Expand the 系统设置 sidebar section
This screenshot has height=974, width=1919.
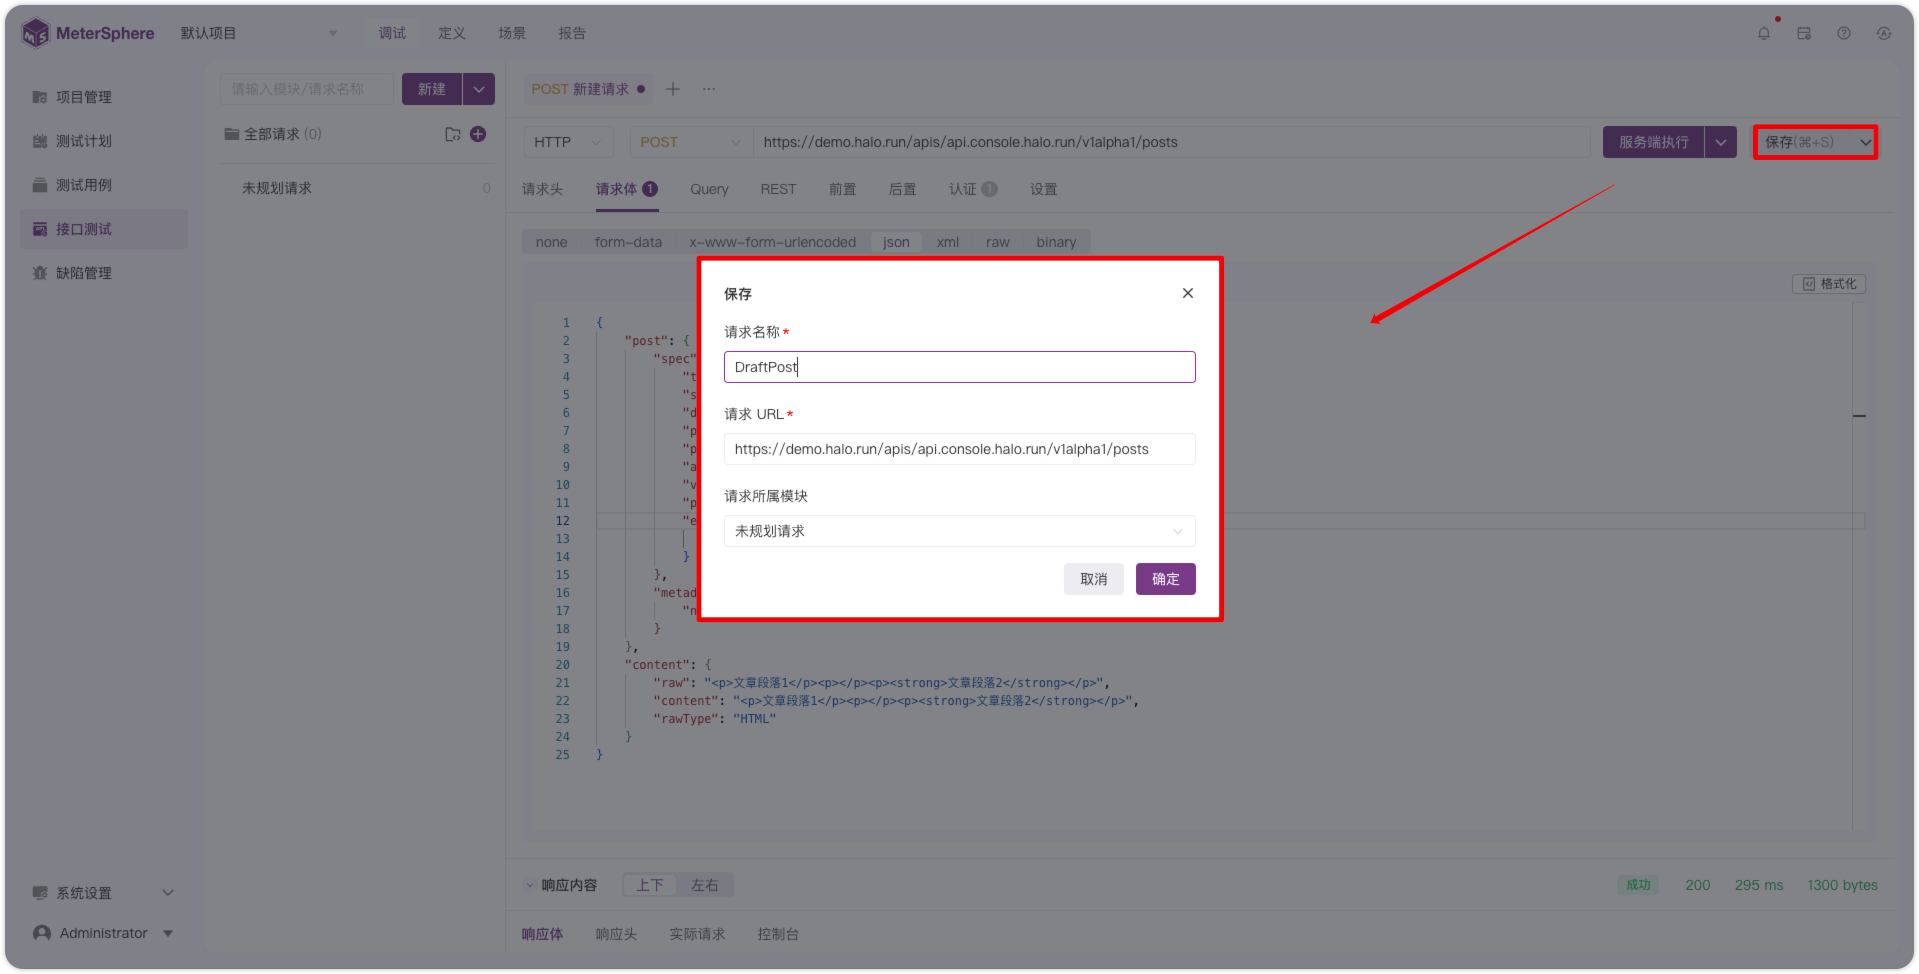point(104,893)
